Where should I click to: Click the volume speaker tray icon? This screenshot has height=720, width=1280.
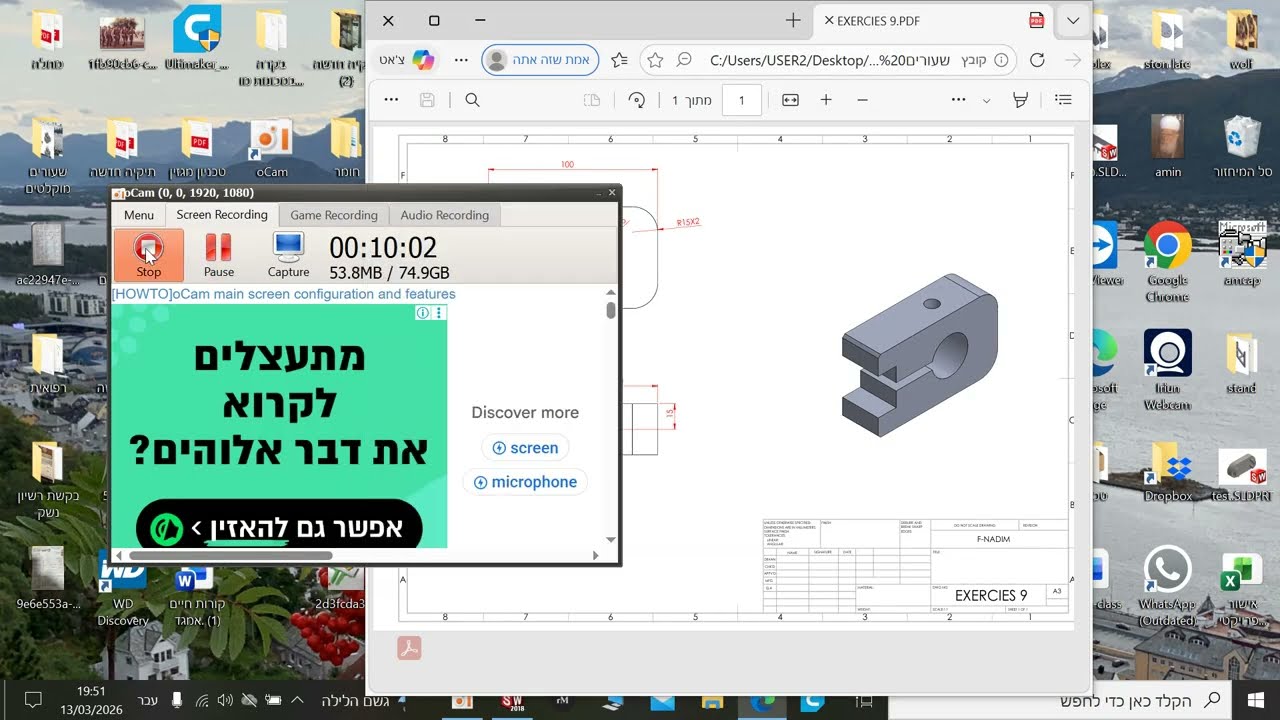click(225, 700)
